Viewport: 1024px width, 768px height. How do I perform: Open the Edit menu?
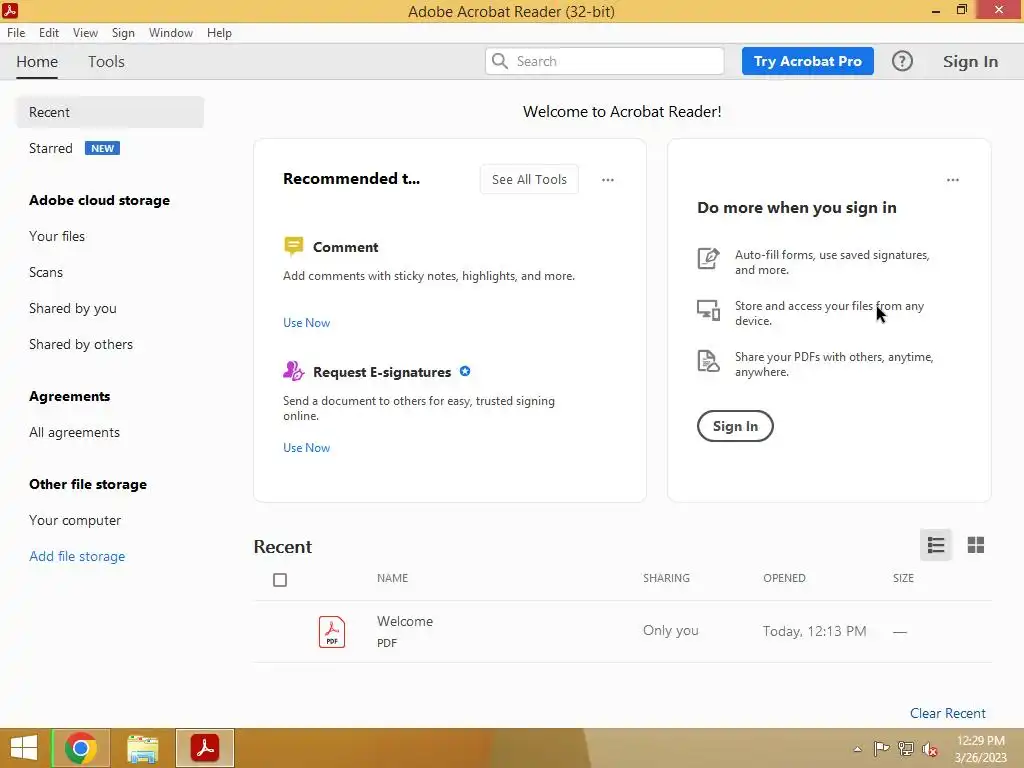(x=49, y=33)
